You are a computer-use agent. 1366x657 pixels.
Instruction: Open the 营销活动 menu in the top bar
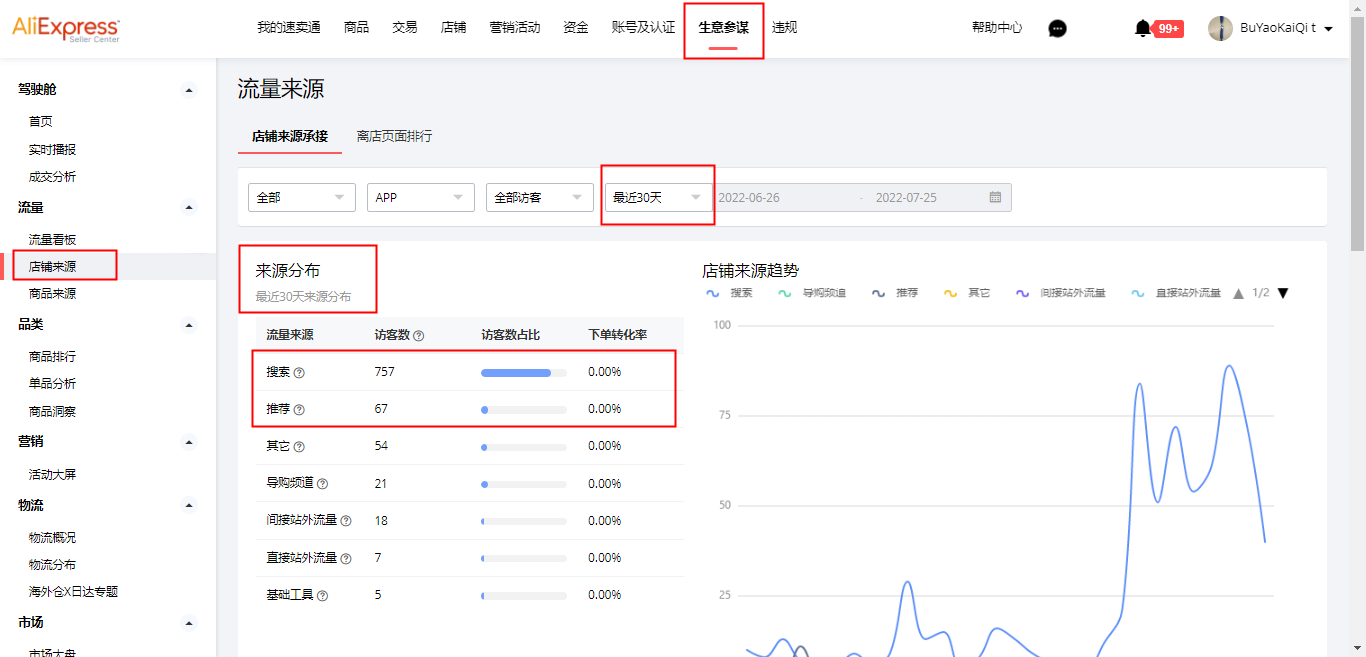click(x=515, y=28)
